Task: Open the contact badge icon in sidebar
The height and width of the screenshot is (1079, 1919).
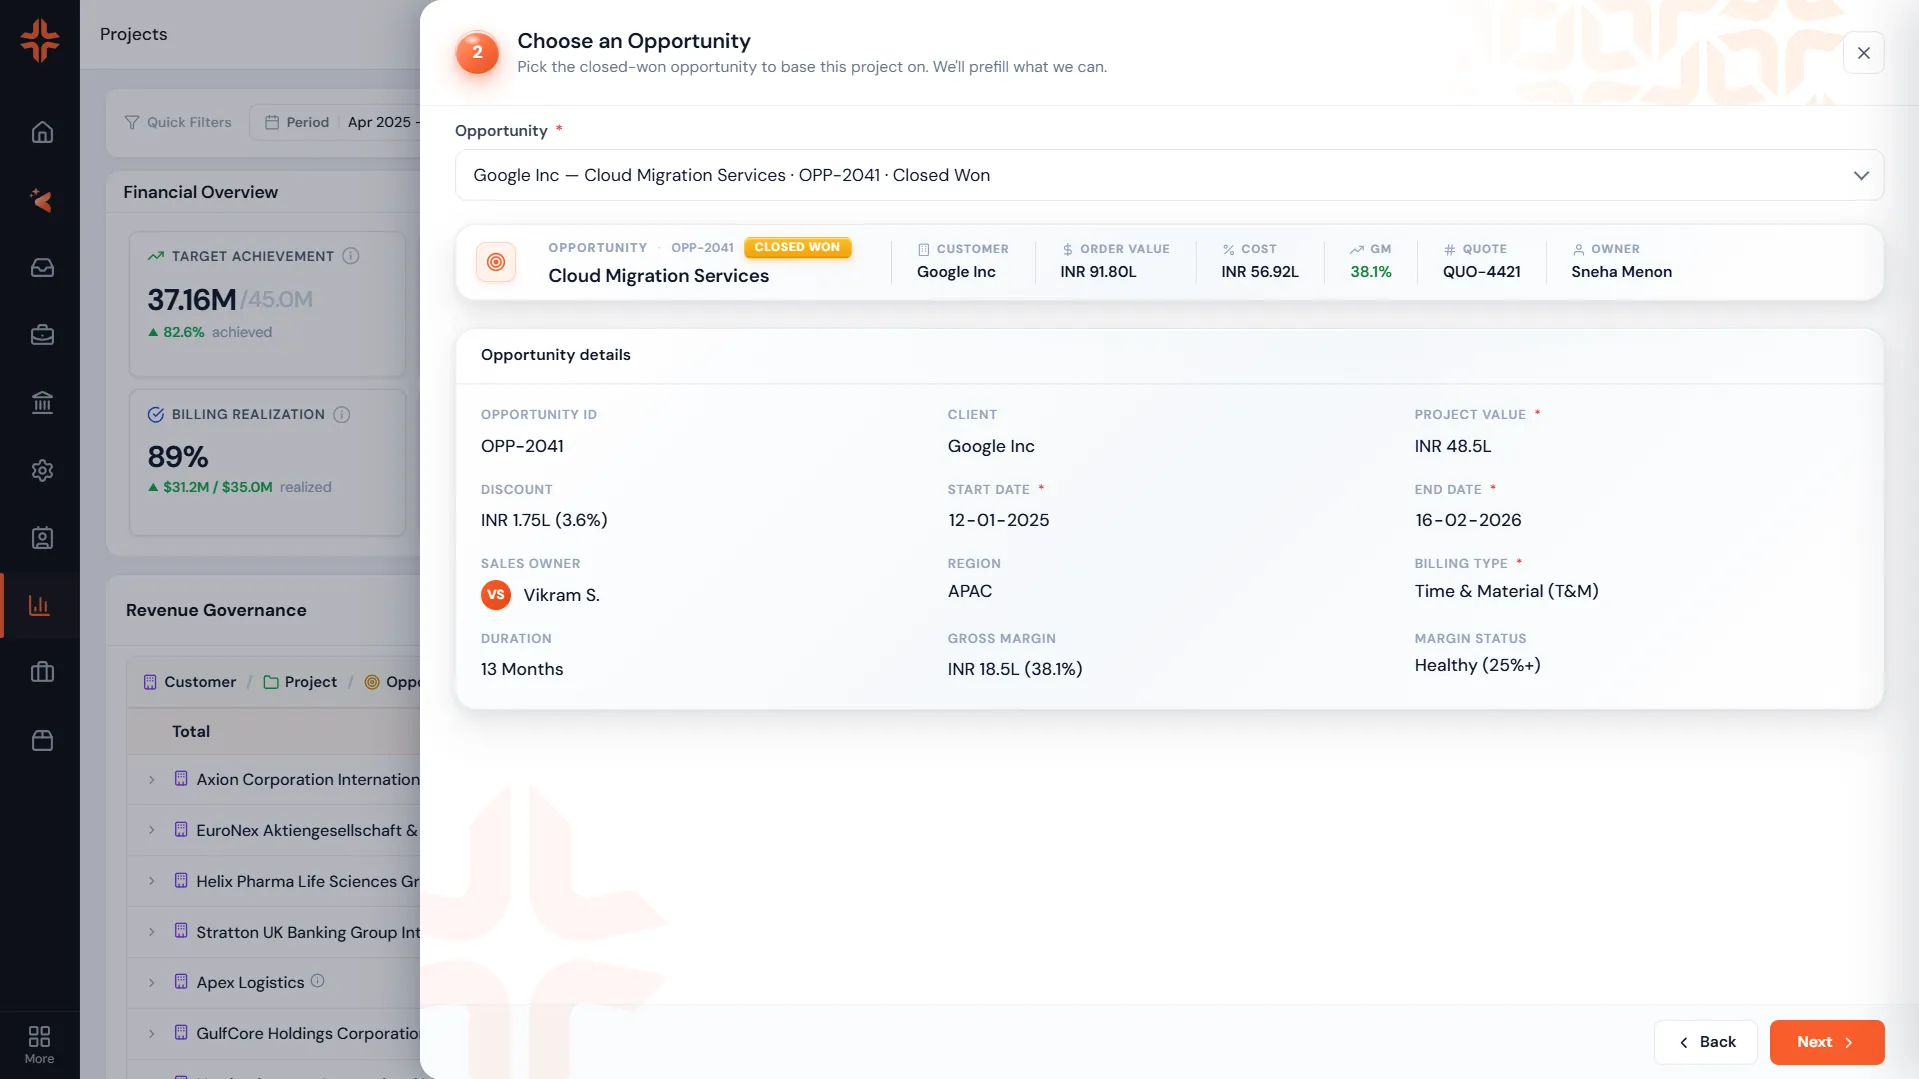Action: (x=42, y=538)
